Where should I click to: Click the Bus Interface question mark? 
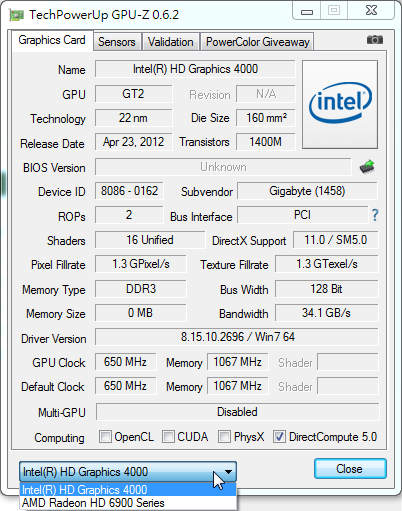375,215
